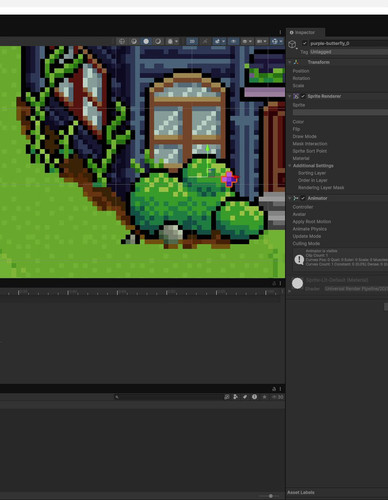The height and width of the screenshot is (500, 388).
Task: Open the Scene view more-options menu
Action: pos(280,32)
